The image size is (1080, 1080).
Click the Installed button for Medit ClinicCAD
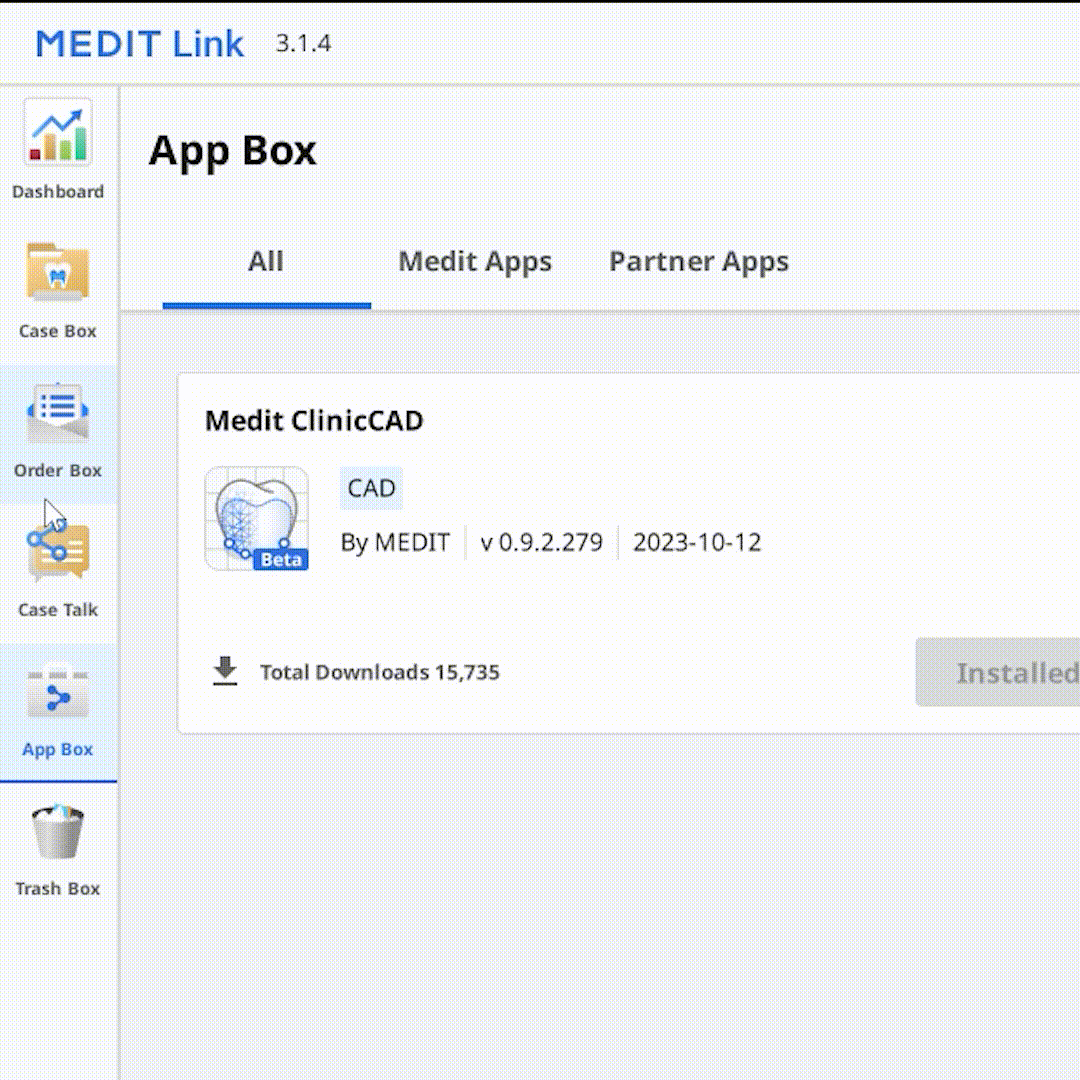pos(997,672)
